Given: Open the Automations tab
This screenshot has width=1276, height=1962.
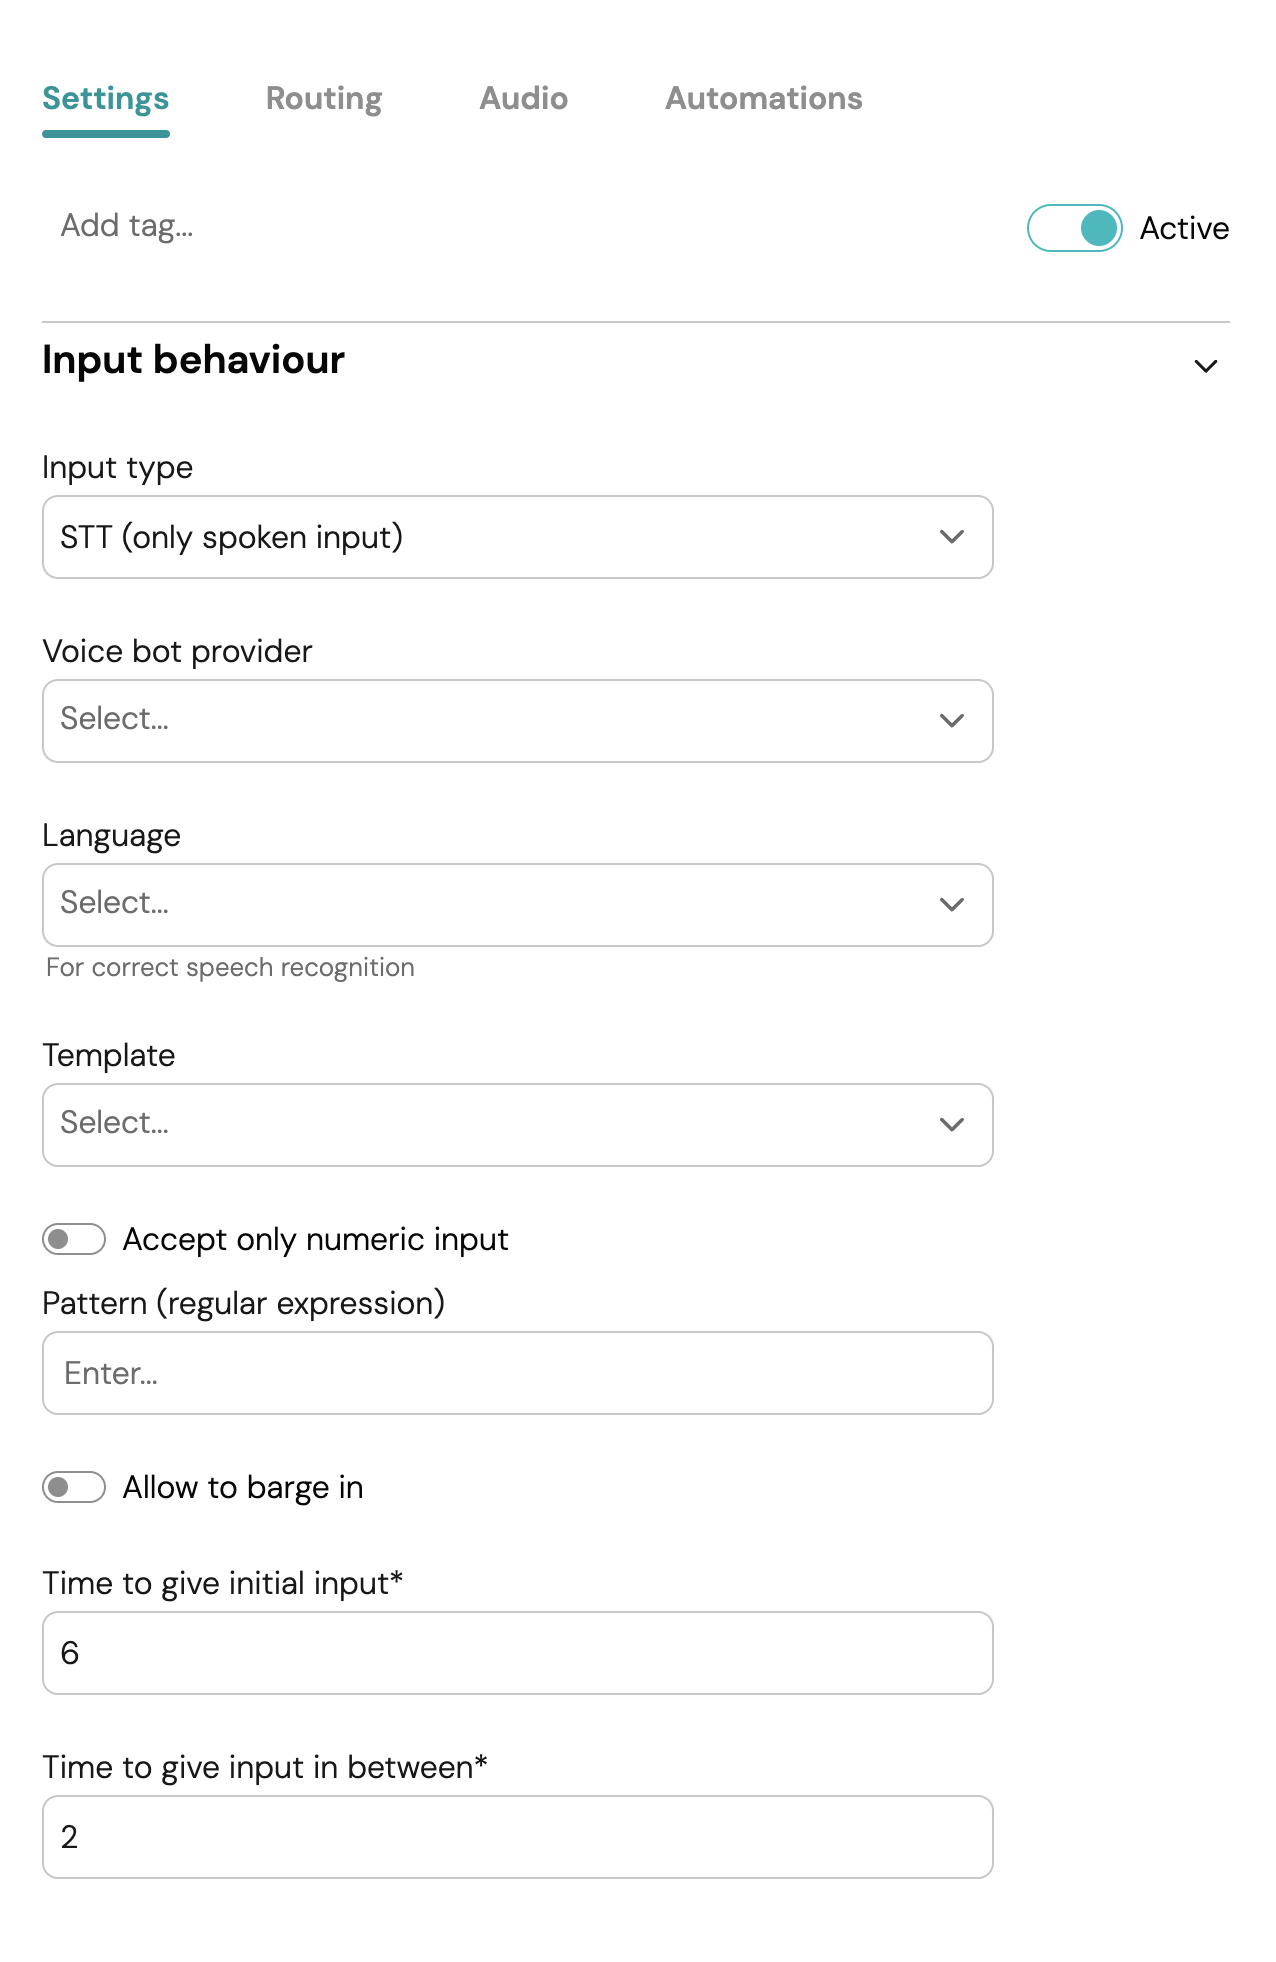Looking at the screenshot, I should (x=763, y=98).
